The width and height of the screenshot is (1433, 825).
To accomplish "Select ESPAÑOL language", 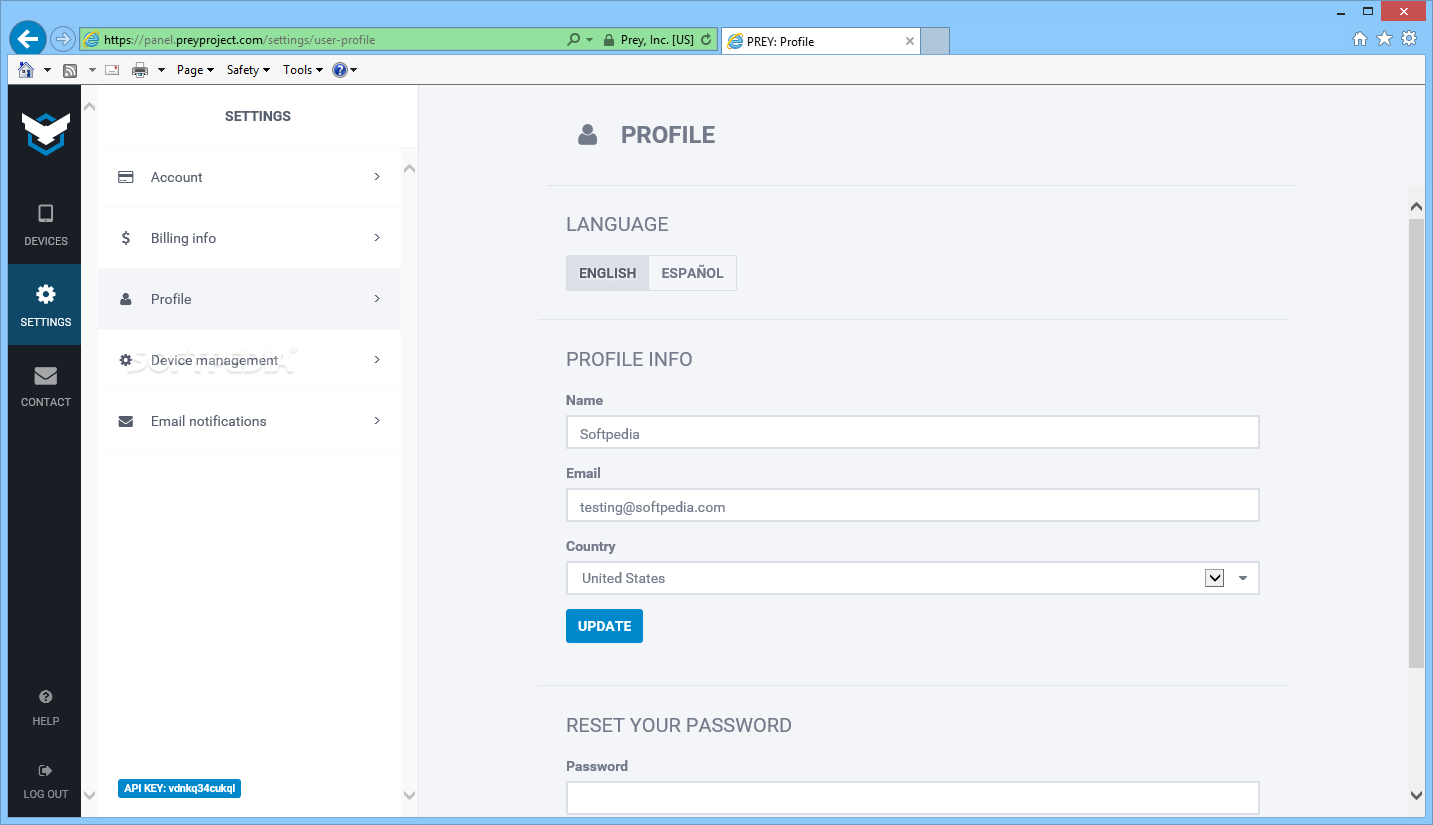I will 692,273.
